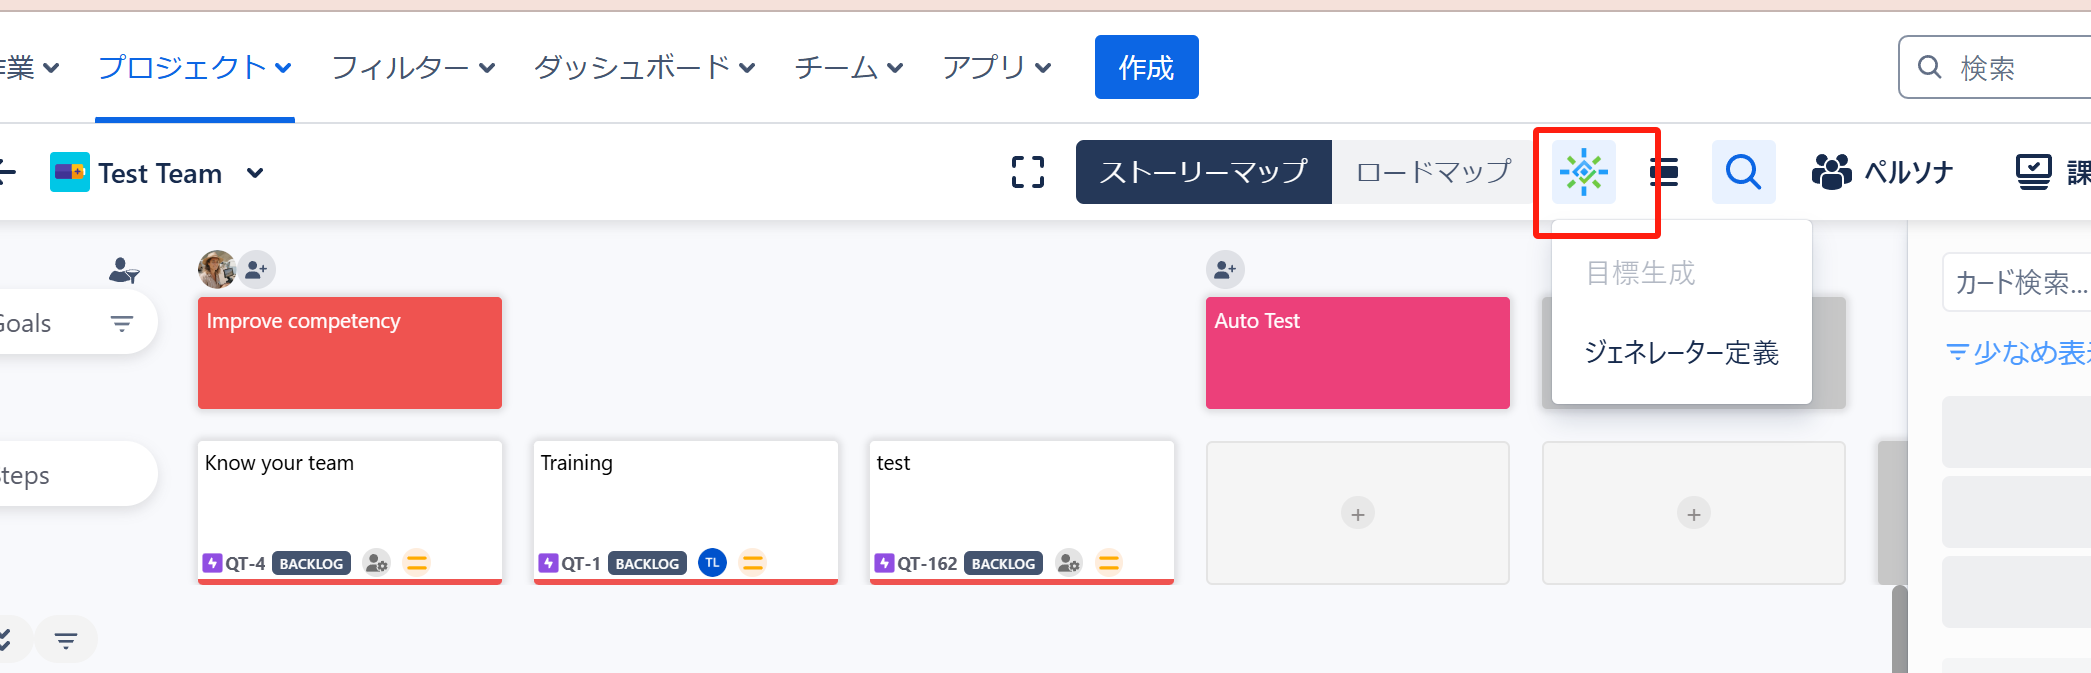Add persona above Auto Test goal
The width and height of the screenshot is (2091, 673).
1225,270
